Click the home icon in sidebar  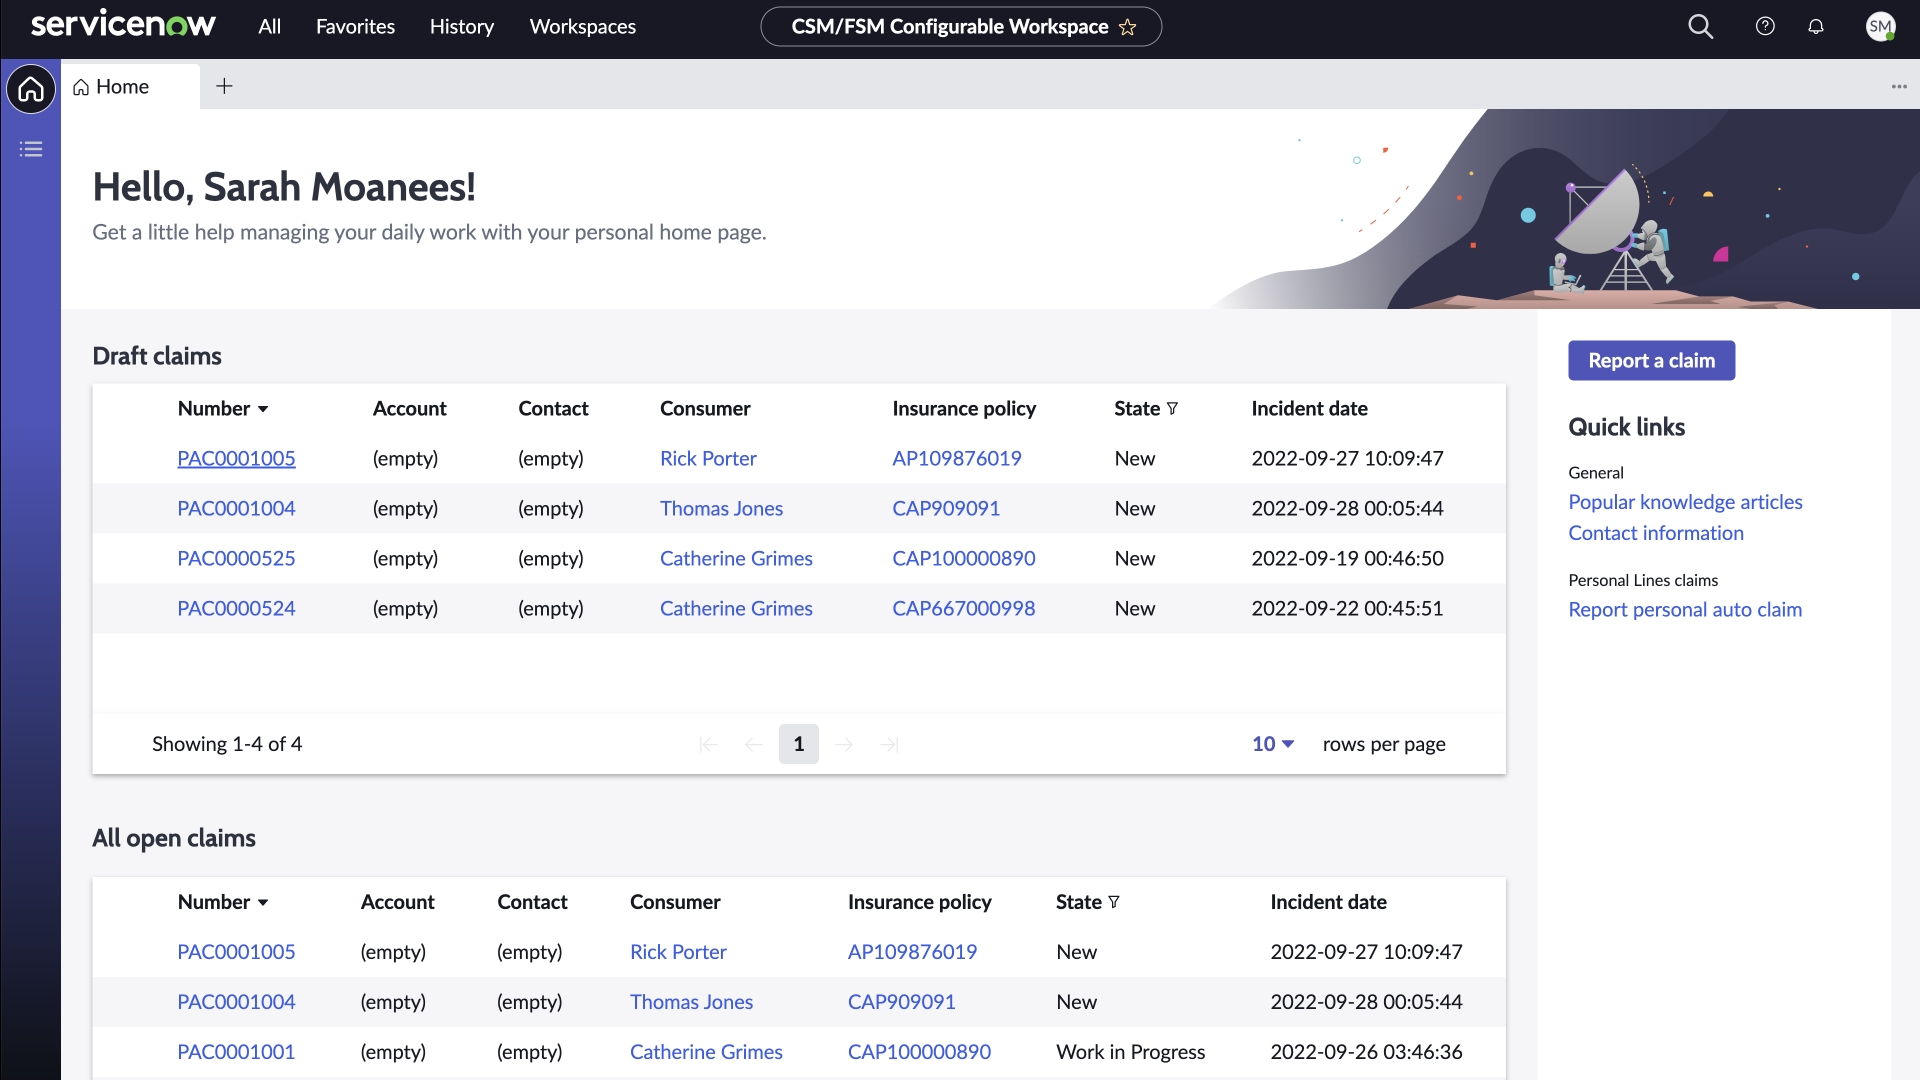pyautogui.click(x=31, y=90)
